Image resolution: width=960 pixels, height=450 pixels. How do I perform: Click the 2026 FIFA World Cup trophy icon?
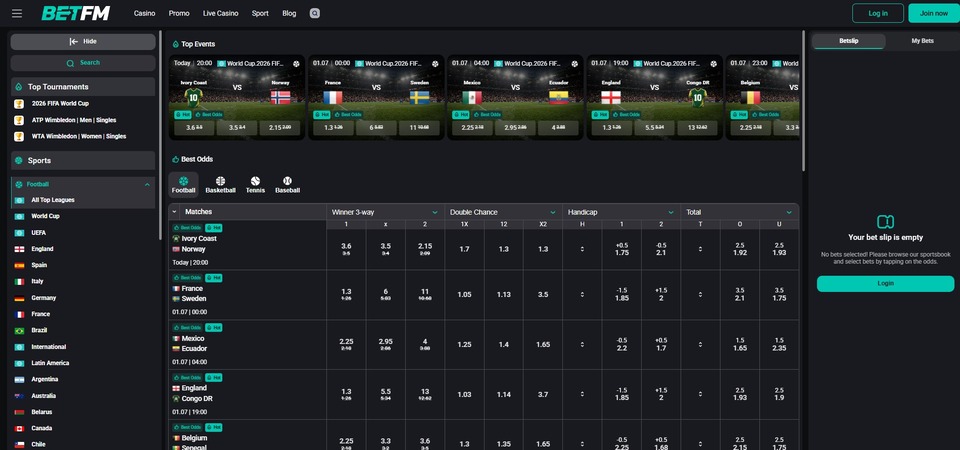click(19, 104)
